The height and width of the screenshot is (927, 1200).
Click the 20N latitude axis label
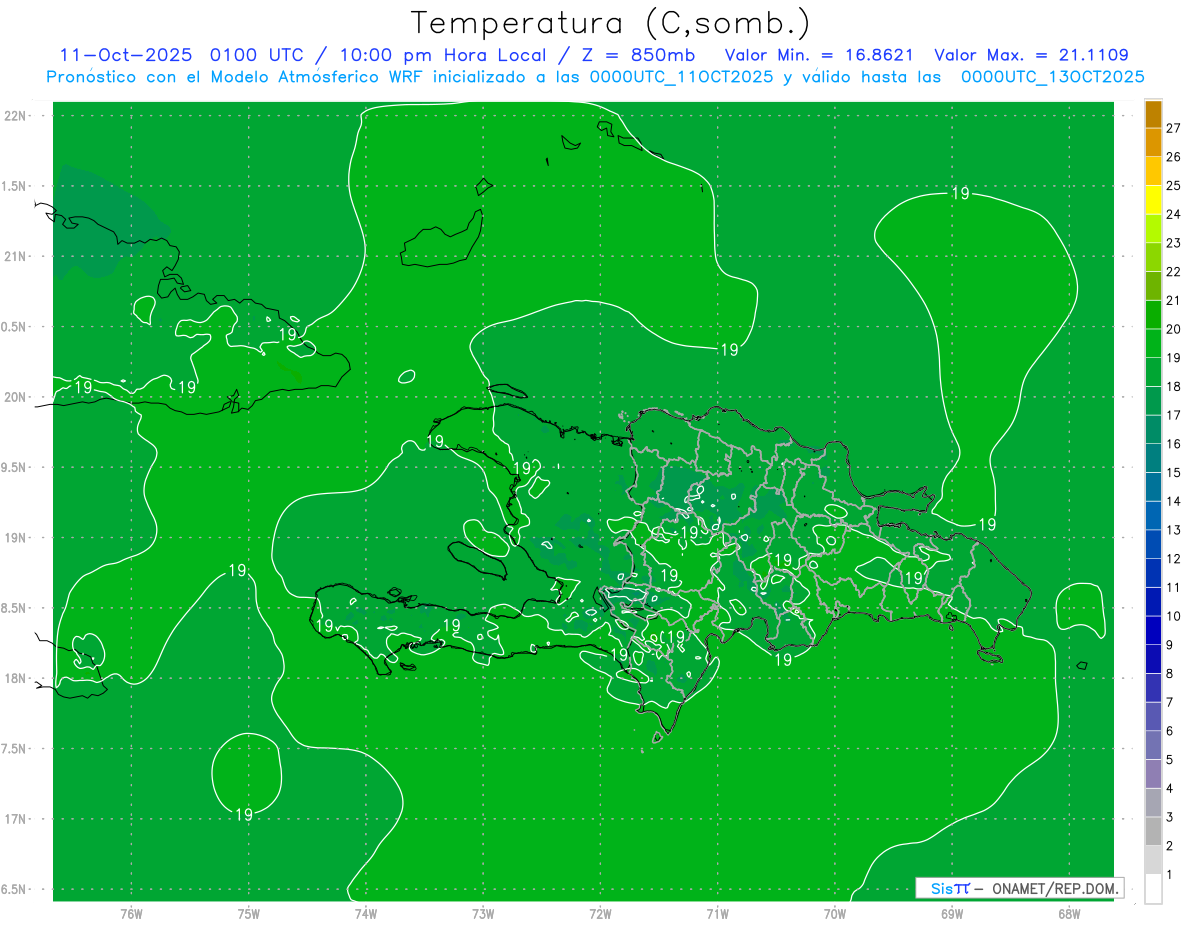point(16,397)
